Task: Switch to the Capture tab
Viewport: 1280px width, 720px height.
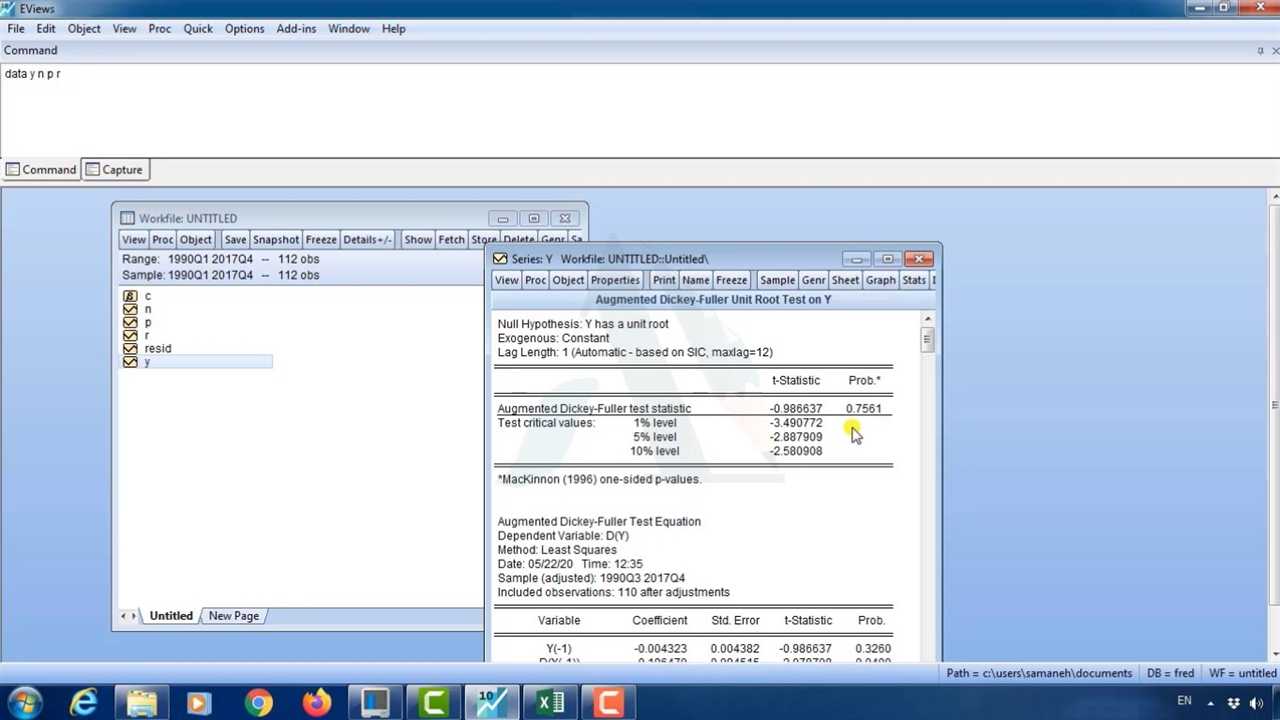Action: coord(114,170)
